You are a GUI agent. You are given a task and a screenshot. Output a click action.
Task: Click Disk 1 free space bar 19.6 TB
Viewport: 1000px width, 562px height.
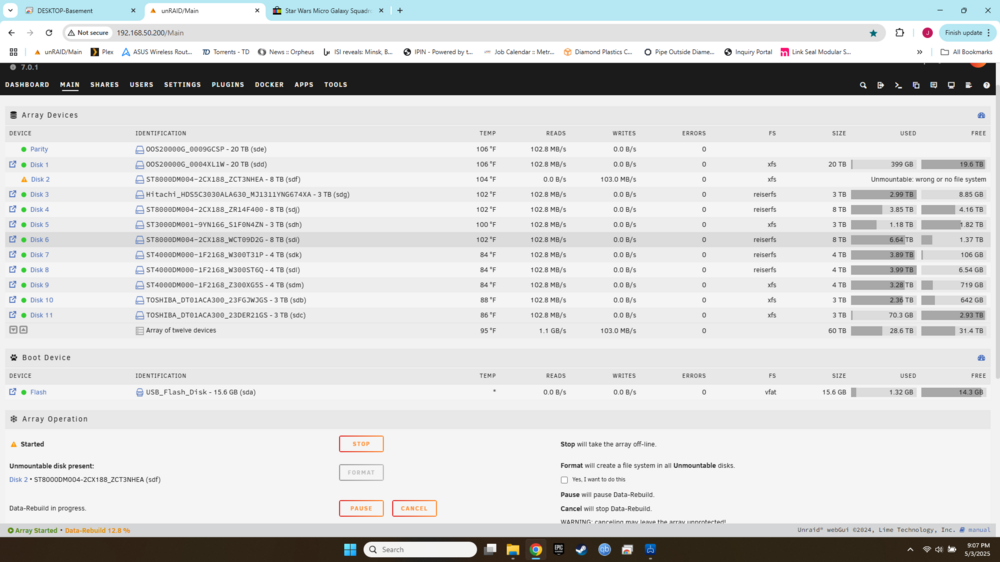pyautogui.click(x=953, y=165)
